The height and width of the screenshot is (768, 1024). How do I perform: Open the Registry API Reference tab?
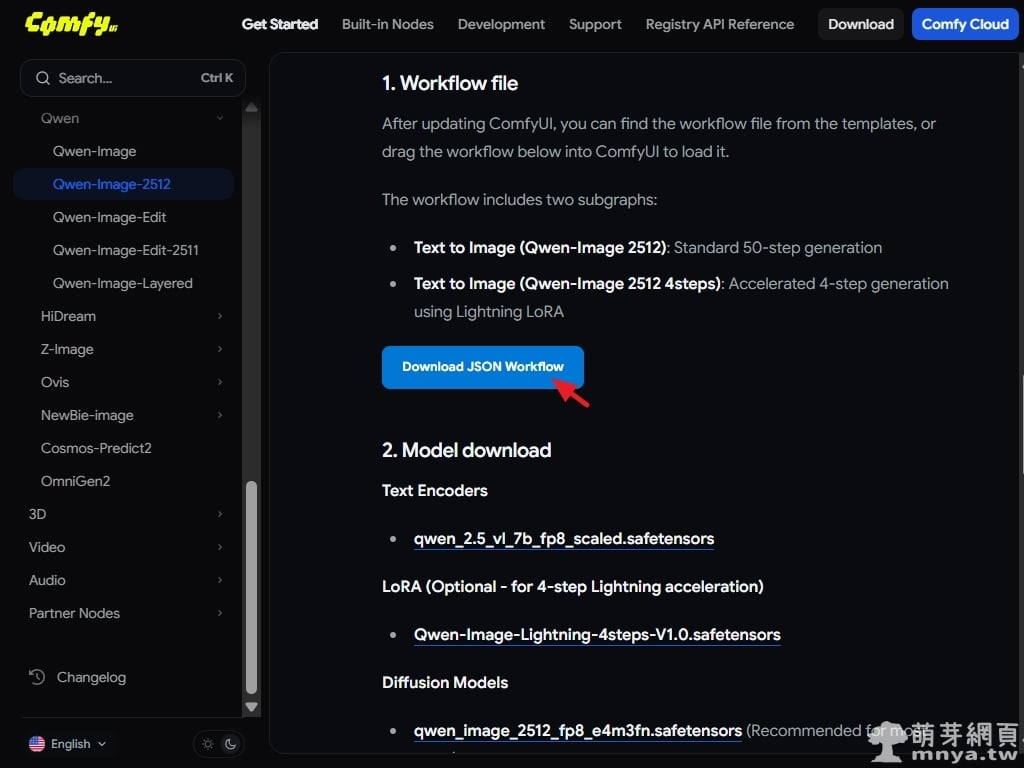coord(719,24)
